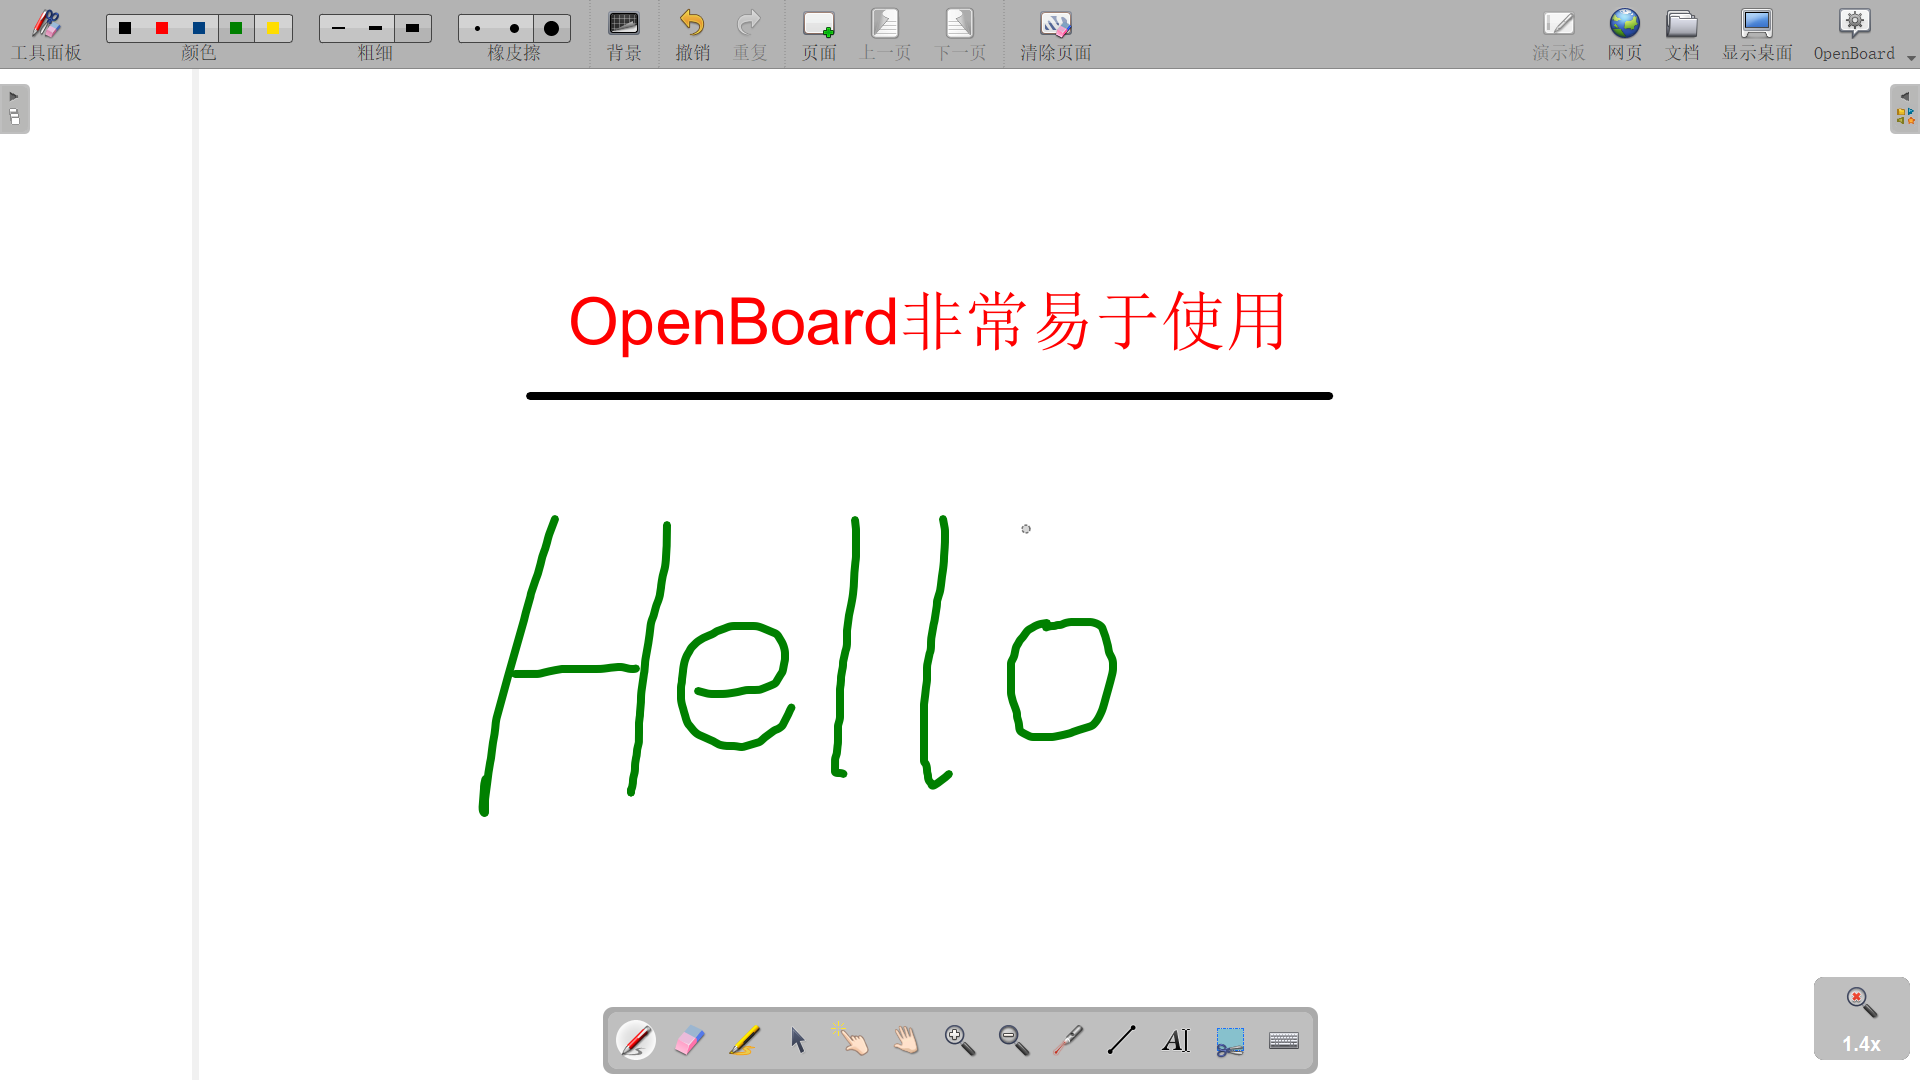Screen dimensions: 1920x1080
Task: Select the interact with objects tool
Action: 852,1040
